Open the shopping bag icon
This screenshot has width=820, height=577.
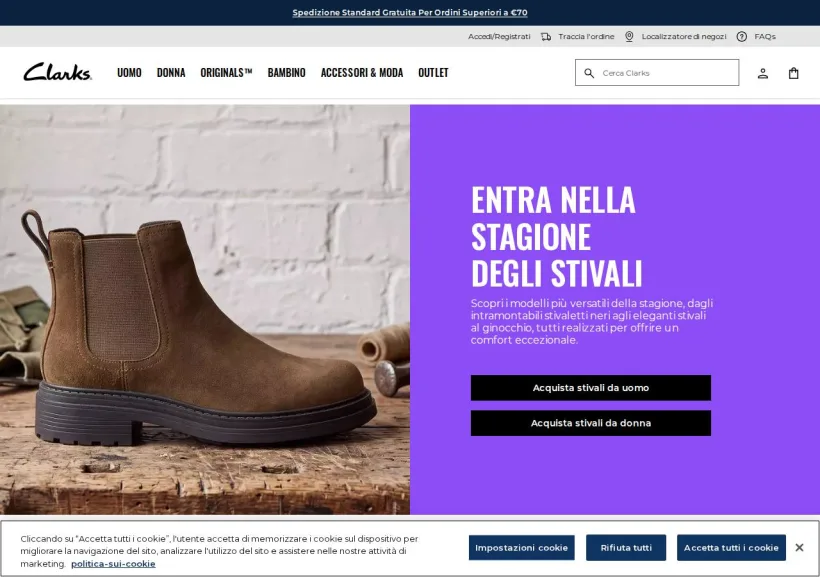coord(793,73)
